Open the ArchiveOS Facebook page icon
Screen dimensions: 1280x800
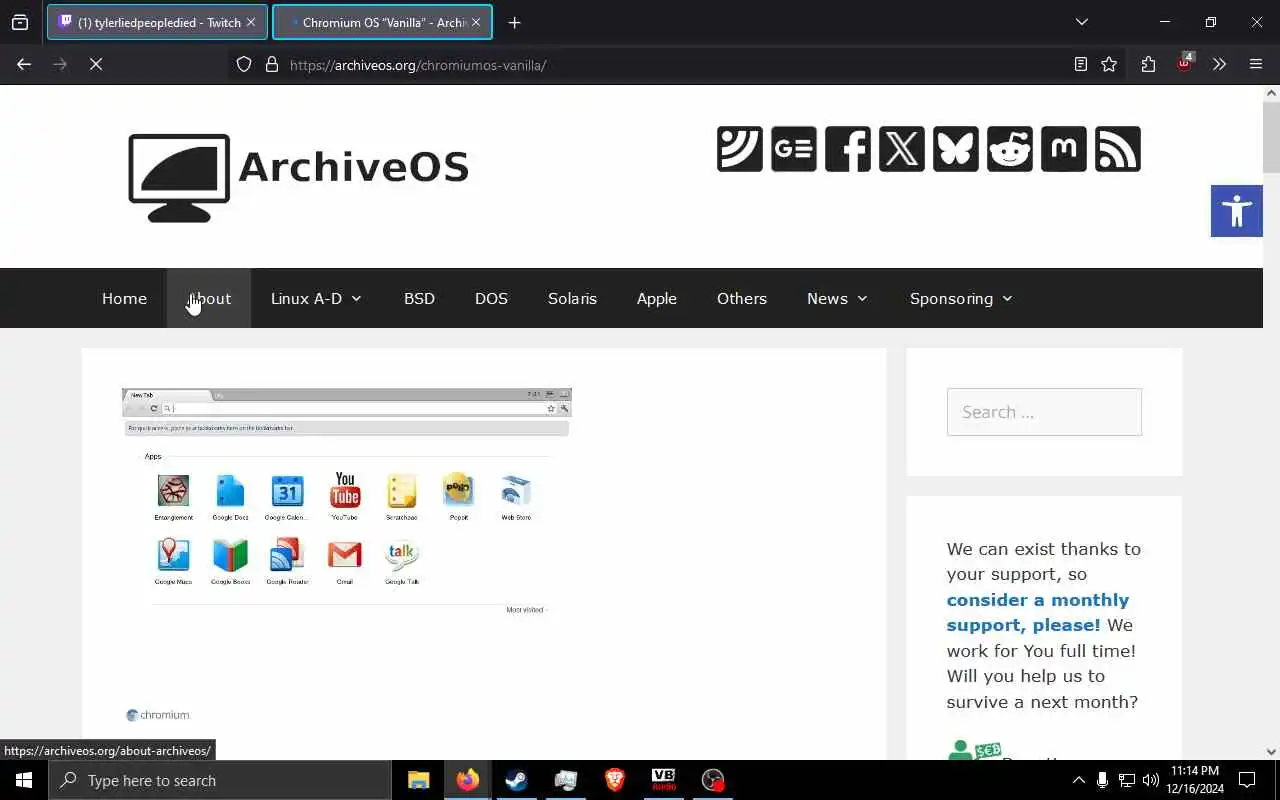848,149
